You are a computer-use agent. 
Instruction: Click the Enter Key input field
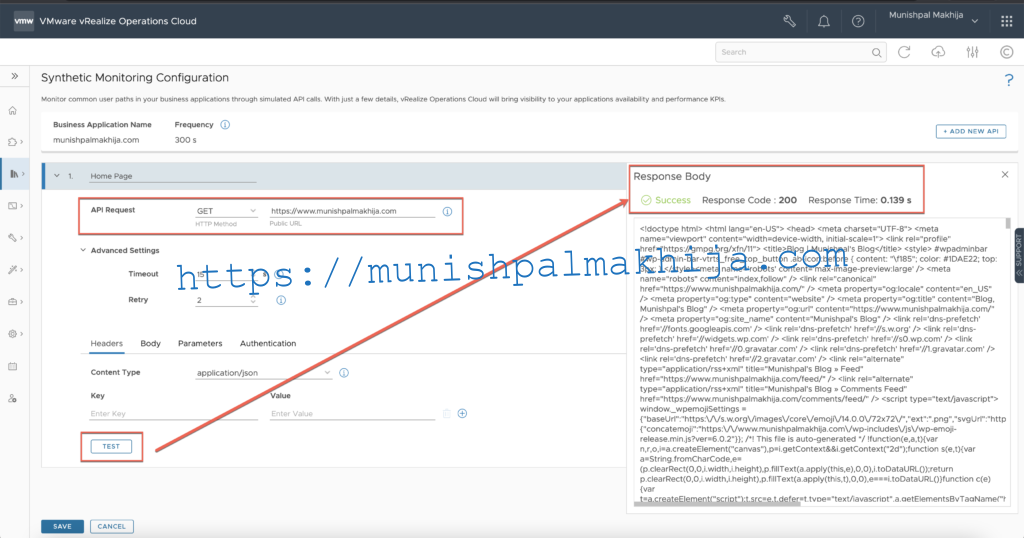coord(174,413)
